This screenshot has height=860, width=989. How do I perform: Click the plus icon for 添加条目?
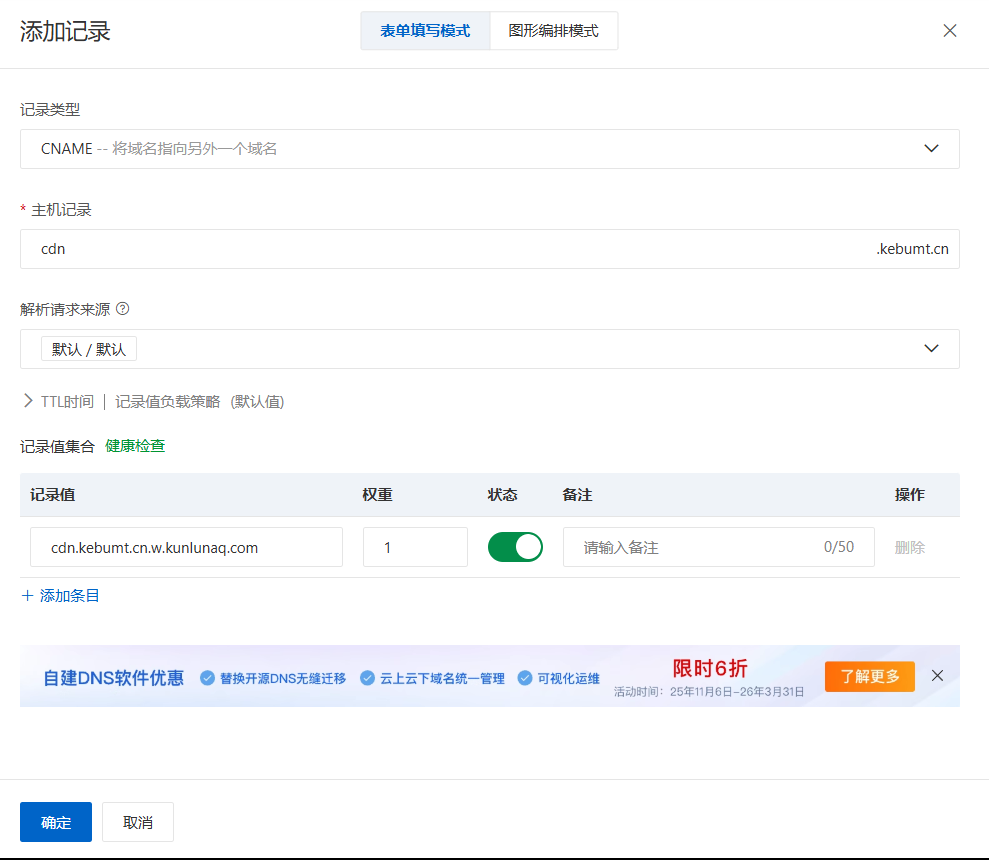pos(27,596)
